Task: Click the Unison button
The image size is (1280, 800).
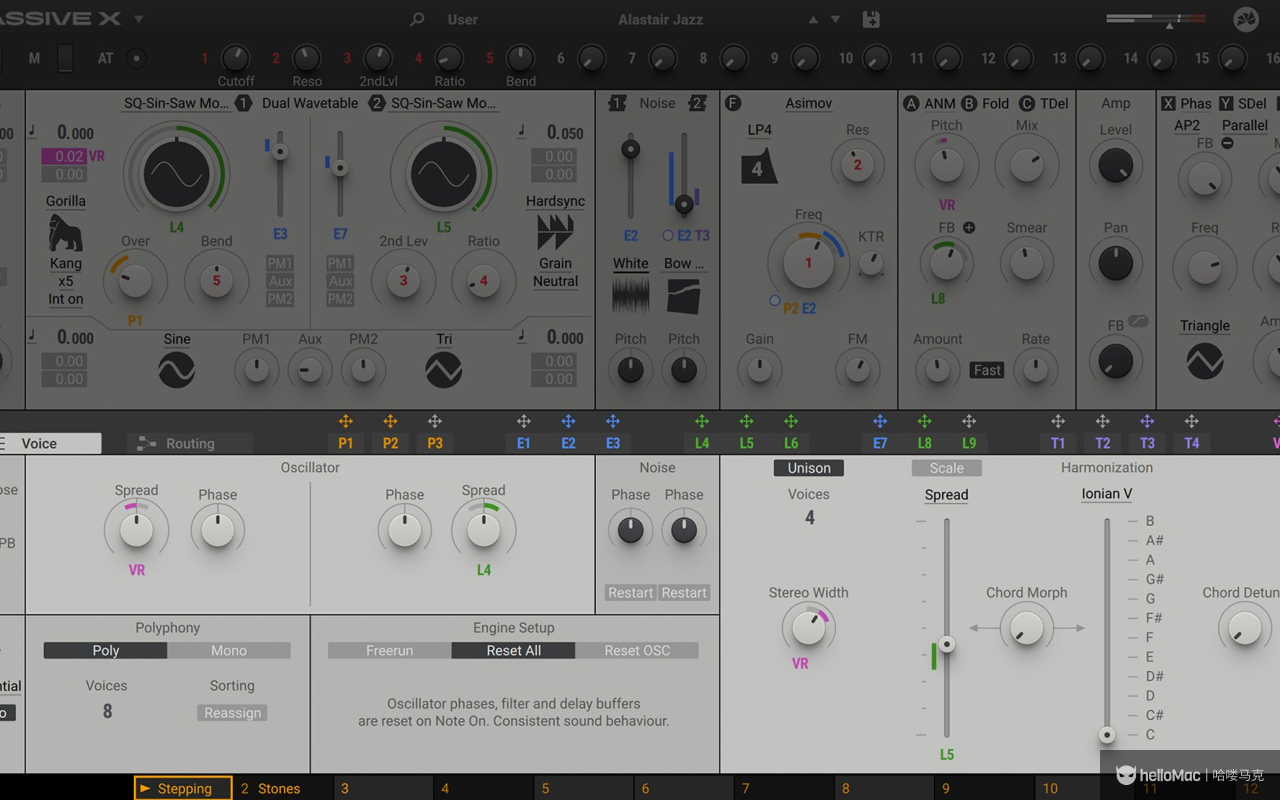Action: (x=809, y=468)
